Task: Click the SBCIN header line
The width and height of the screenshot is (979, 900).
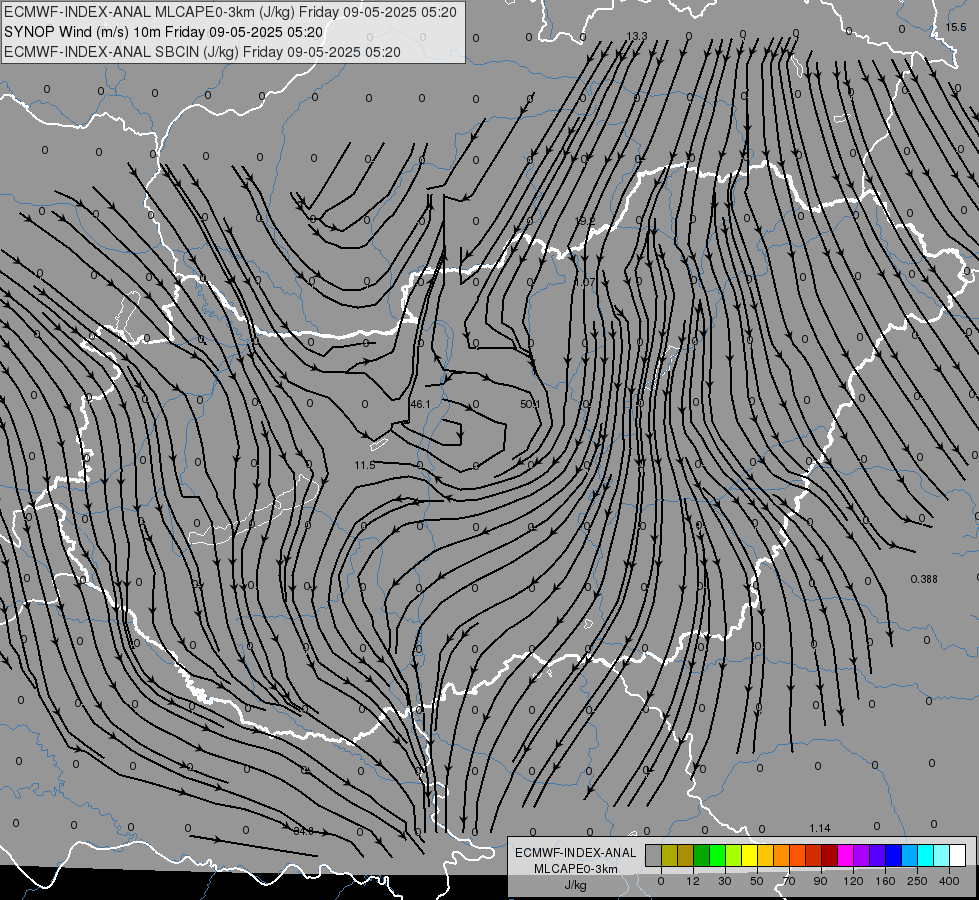Action: [202, 52]
